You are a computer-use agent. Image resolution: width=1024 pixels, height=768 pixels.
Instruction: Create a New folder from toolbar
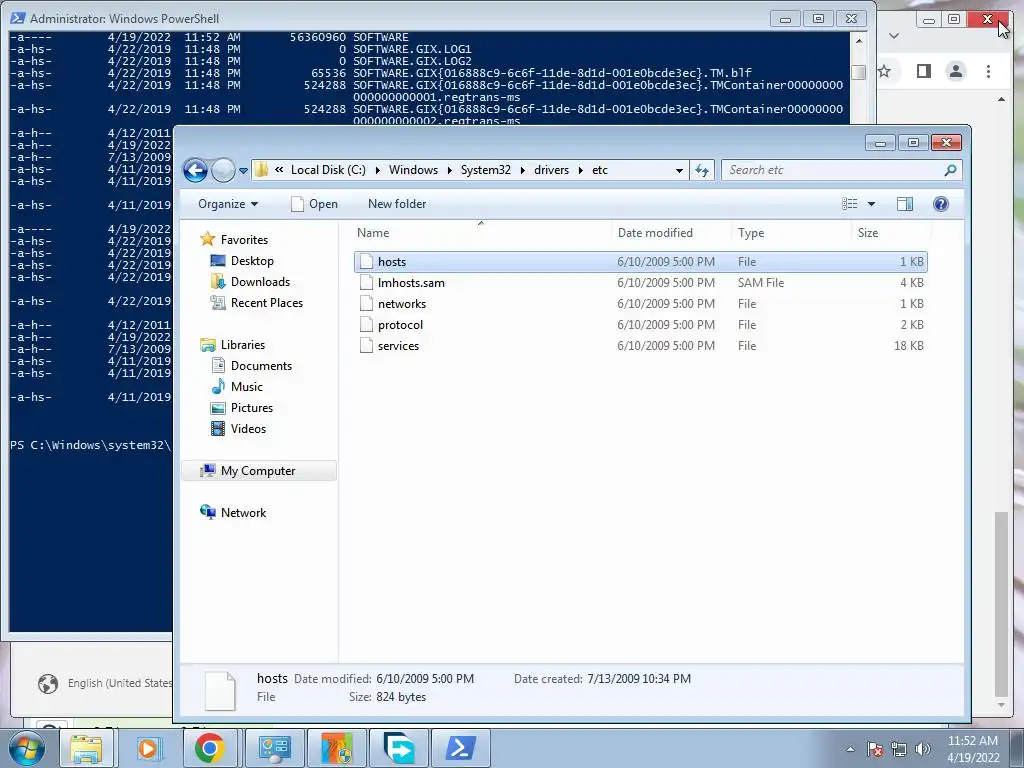[397, 204]
